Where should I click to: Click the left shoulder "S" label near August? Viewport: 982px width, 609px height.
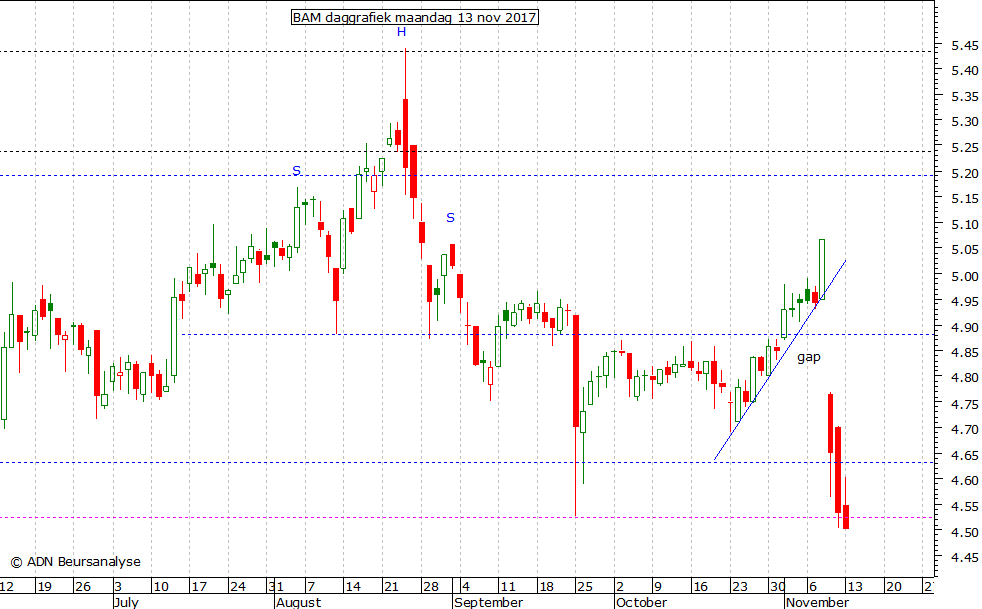pos(297,170)
